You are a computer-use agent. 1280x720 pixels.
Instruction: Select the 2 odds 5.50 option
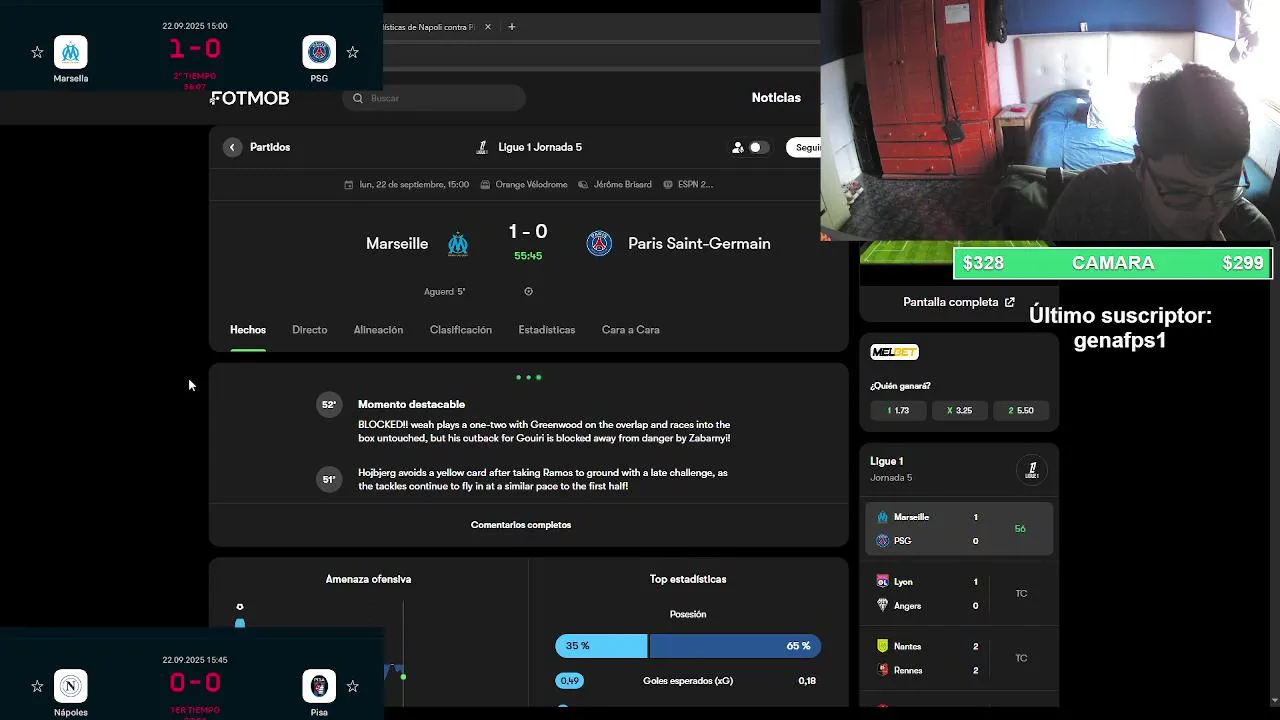(1021, 410)
